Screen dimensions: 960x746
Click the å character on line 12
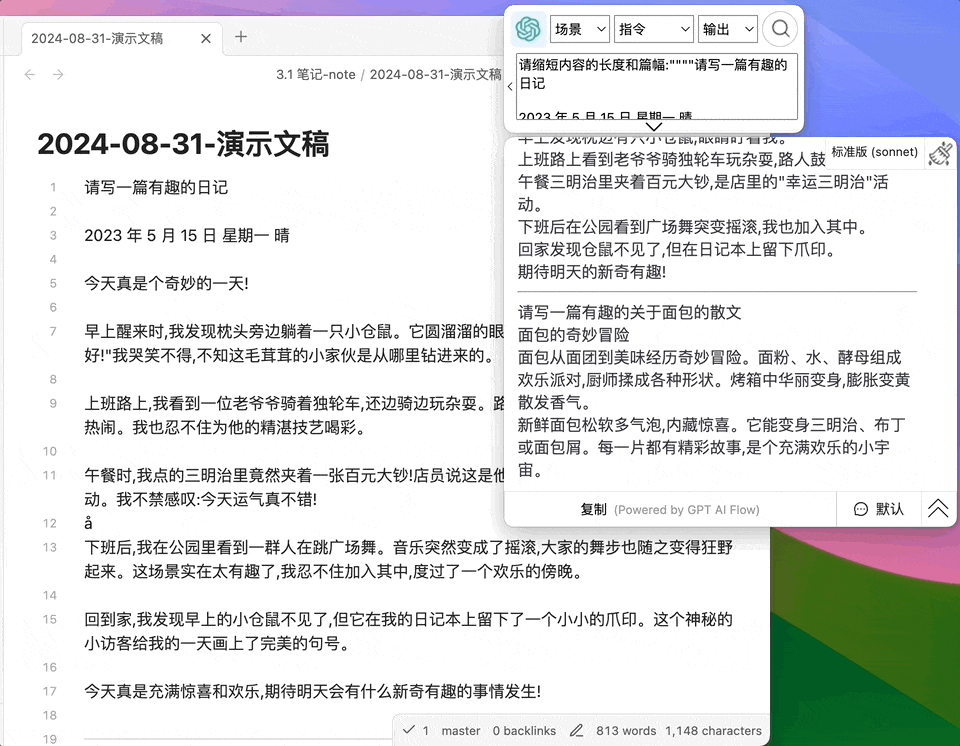88,523
